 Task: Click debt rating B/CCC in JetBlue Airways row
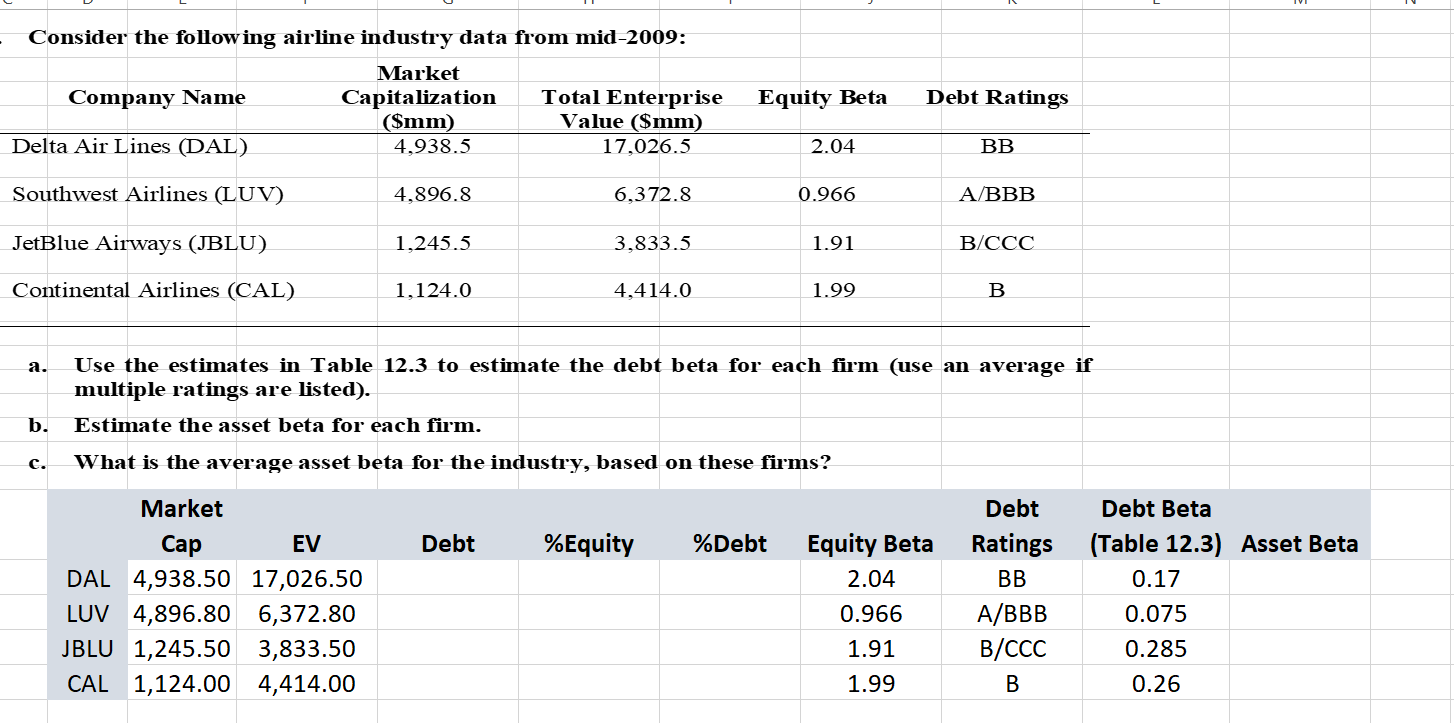tap(997, 242)
